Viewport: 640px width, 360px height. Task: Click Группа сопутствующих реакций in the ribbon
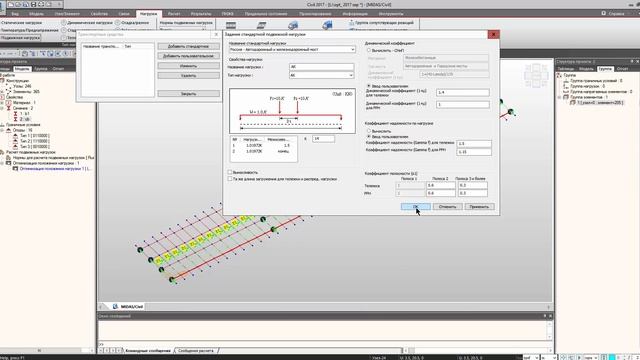(x=382, y=23)
